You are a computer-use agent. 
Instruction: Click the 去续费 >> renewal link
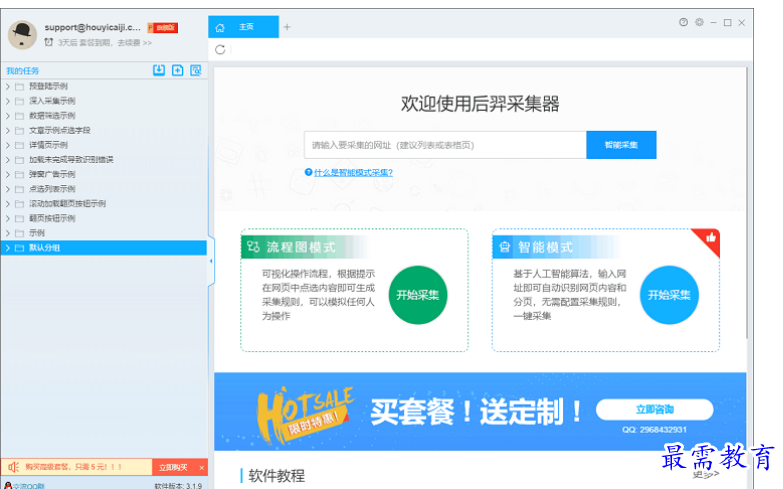tap(135, 43)
